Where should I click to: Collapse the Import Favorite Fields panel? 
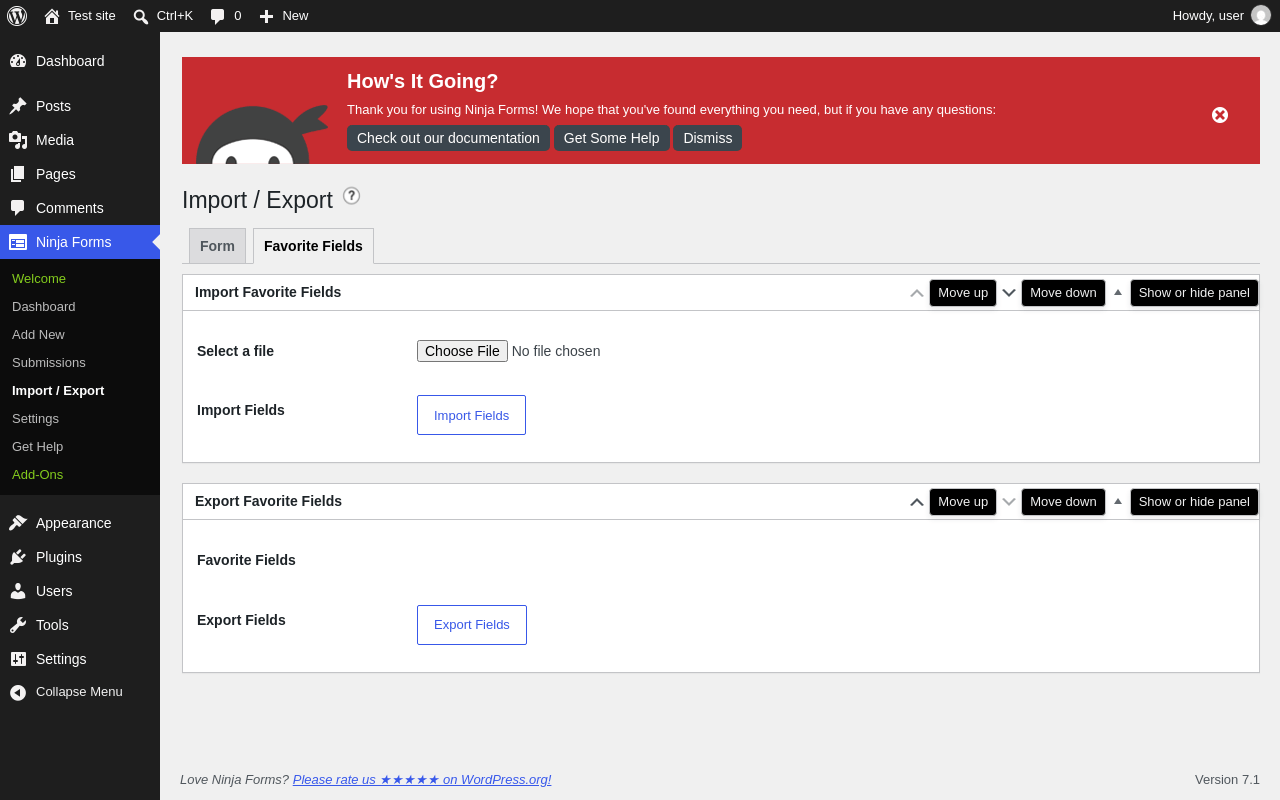pyautogui.click(x=1118, y=293)
